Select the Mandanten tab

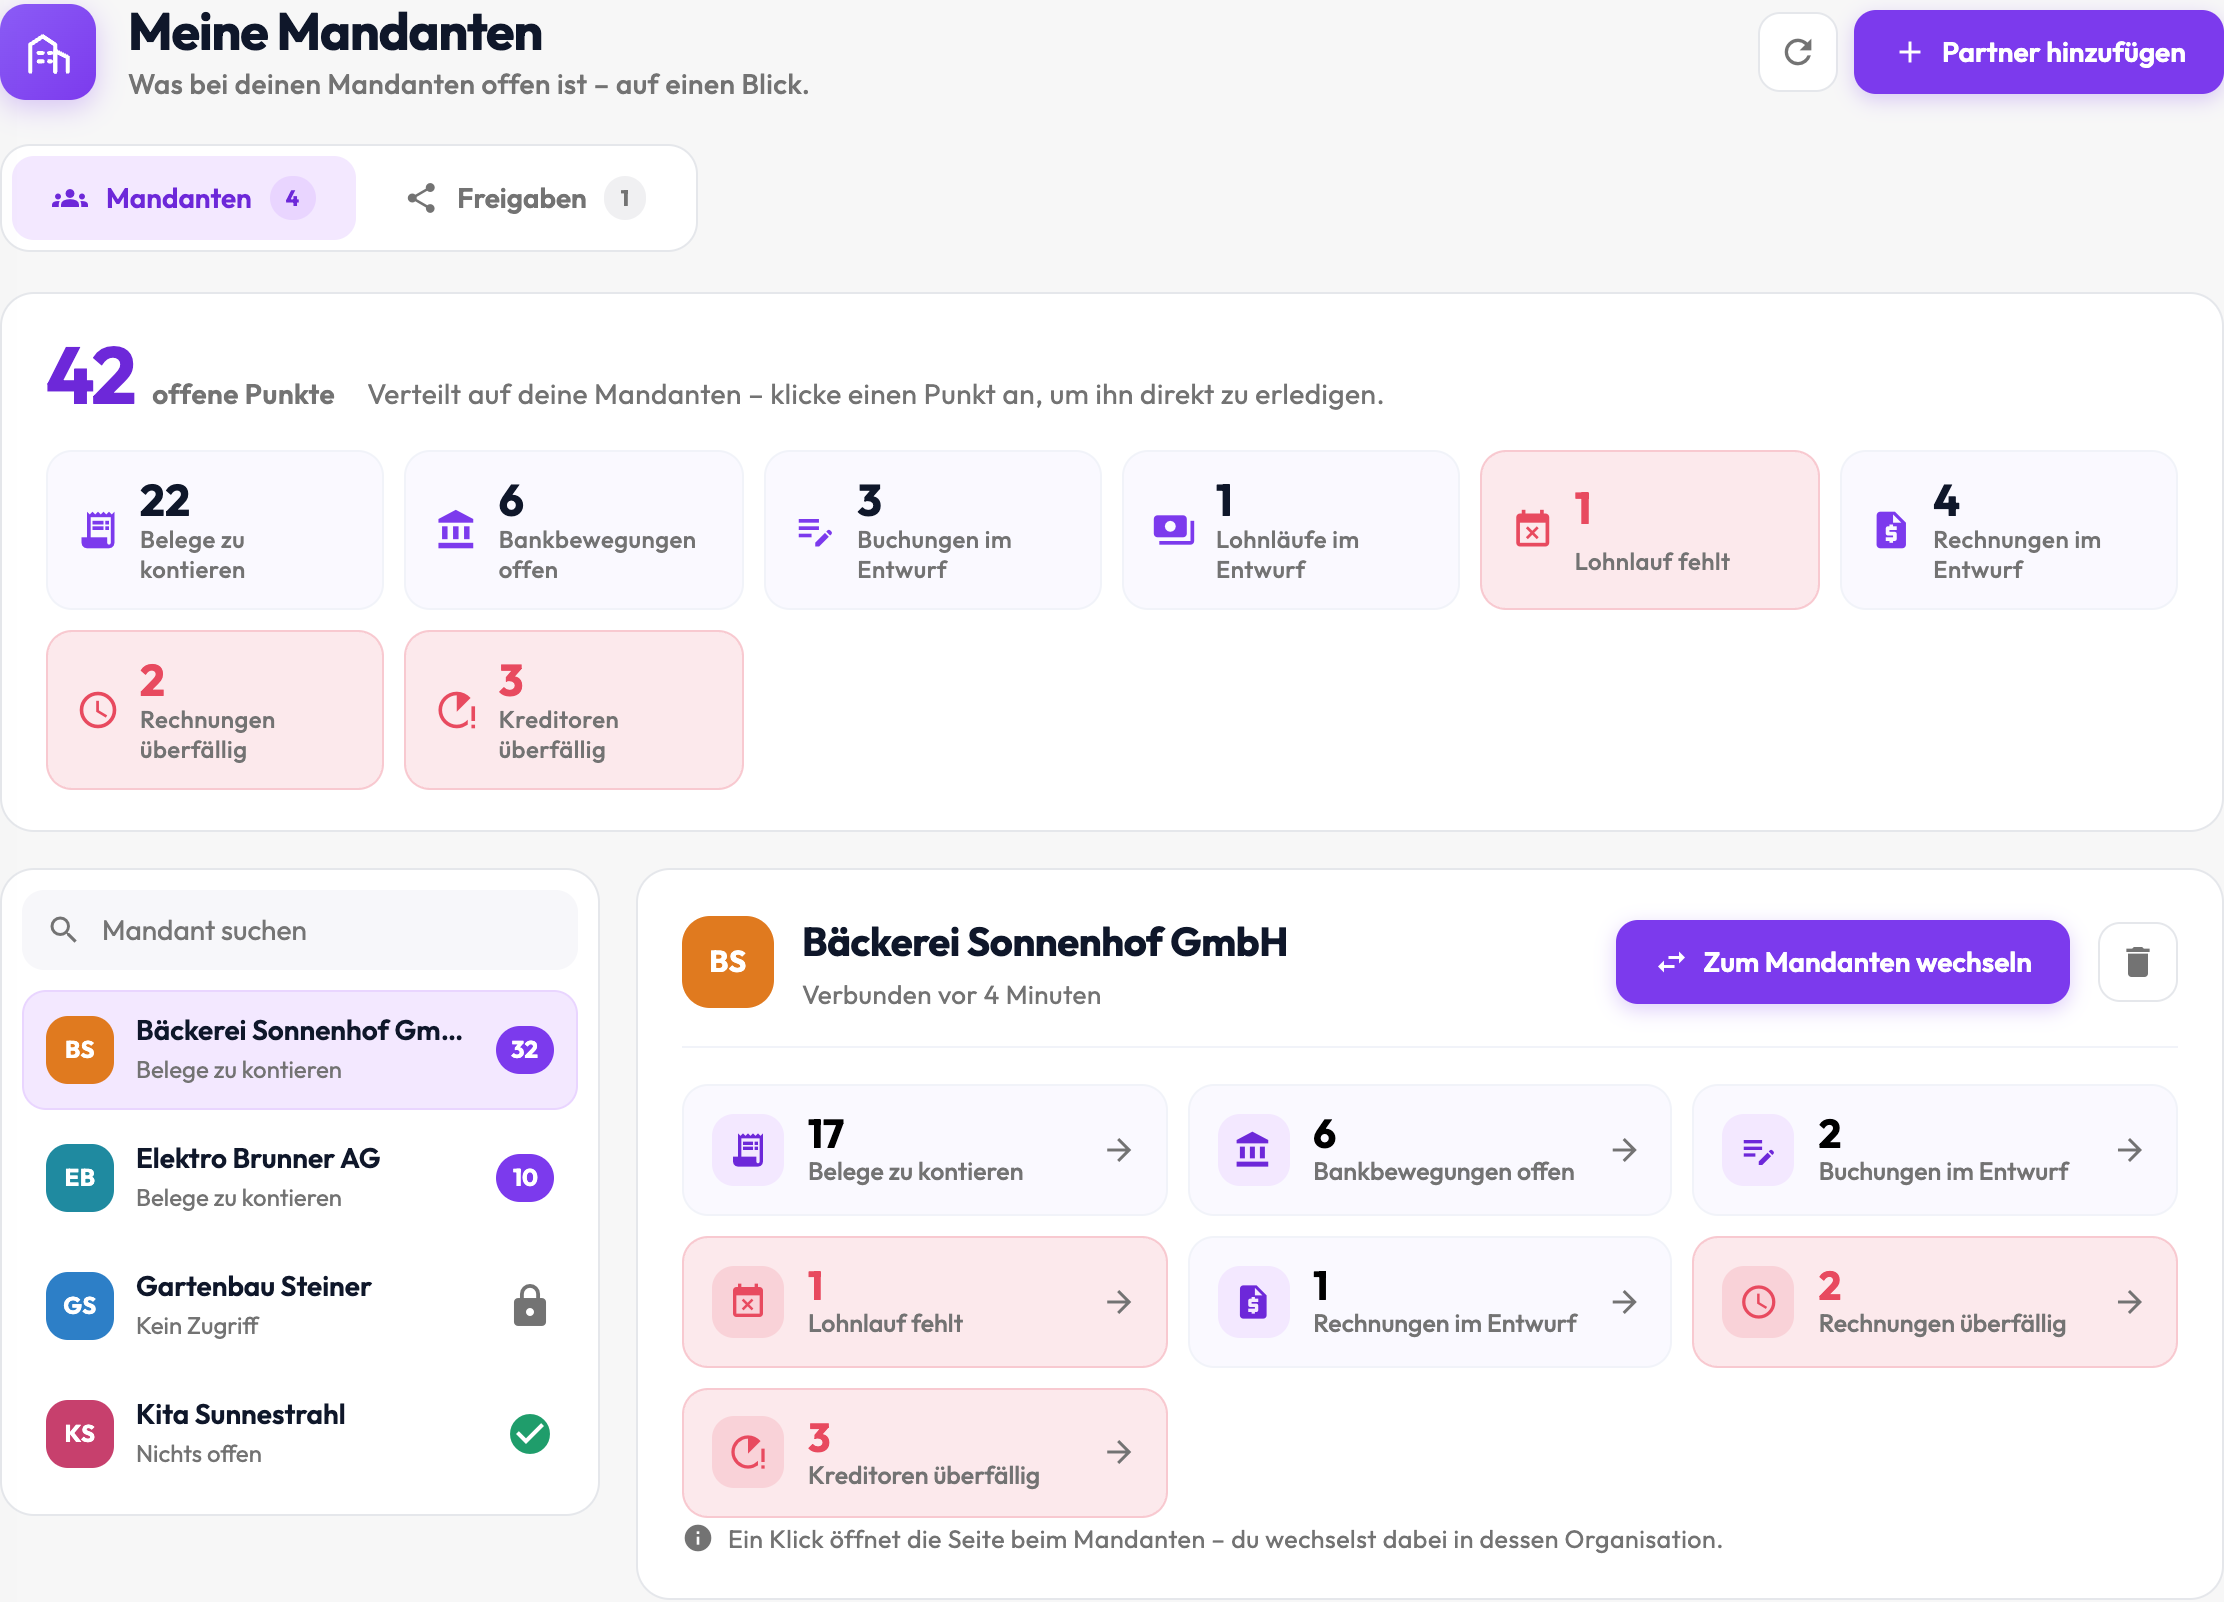tap(184, 198)
